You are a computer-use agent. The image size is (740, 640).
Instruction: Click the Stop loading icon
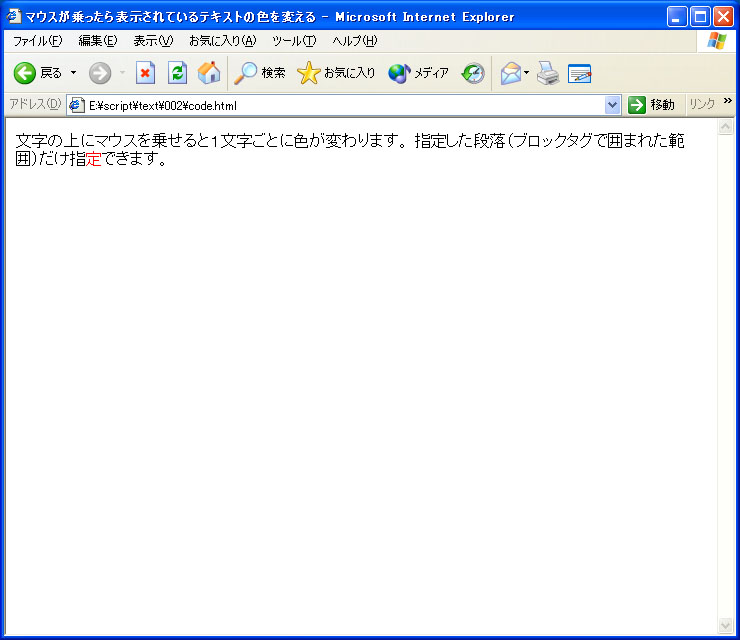(145, 73)
